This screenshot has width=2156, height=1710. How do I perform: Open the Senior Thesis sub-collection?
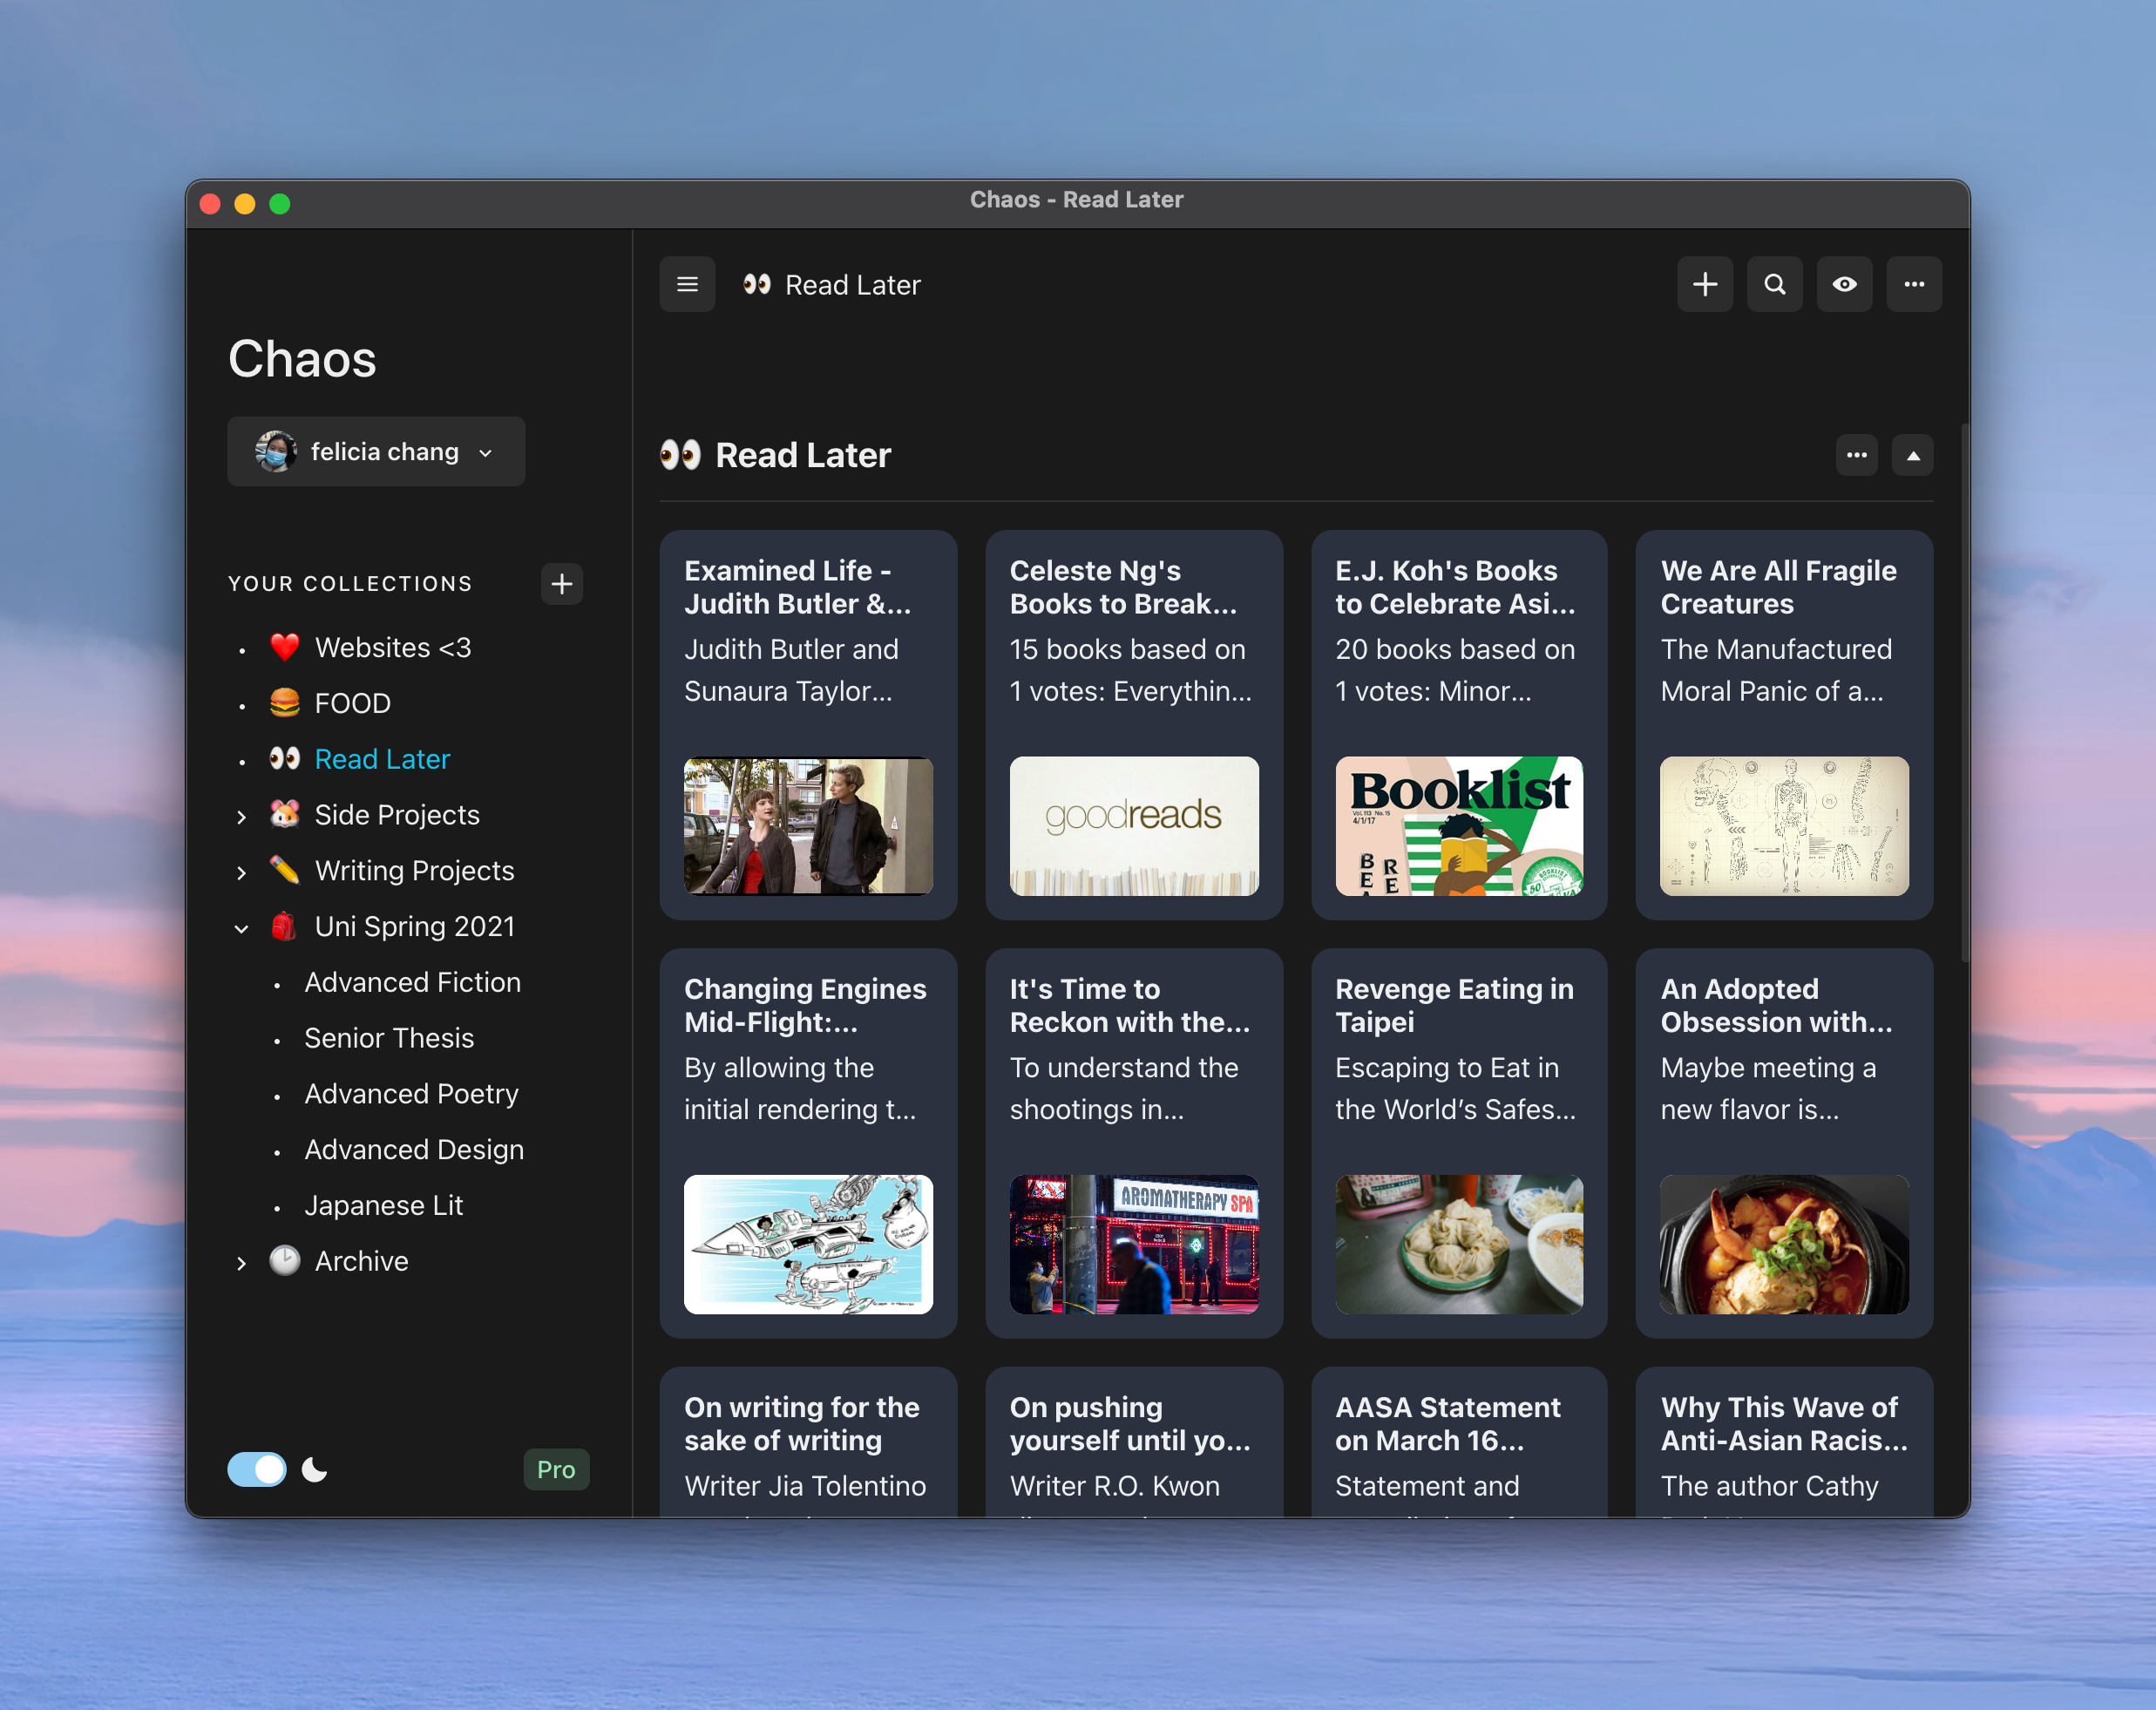tap(389, 1038)
